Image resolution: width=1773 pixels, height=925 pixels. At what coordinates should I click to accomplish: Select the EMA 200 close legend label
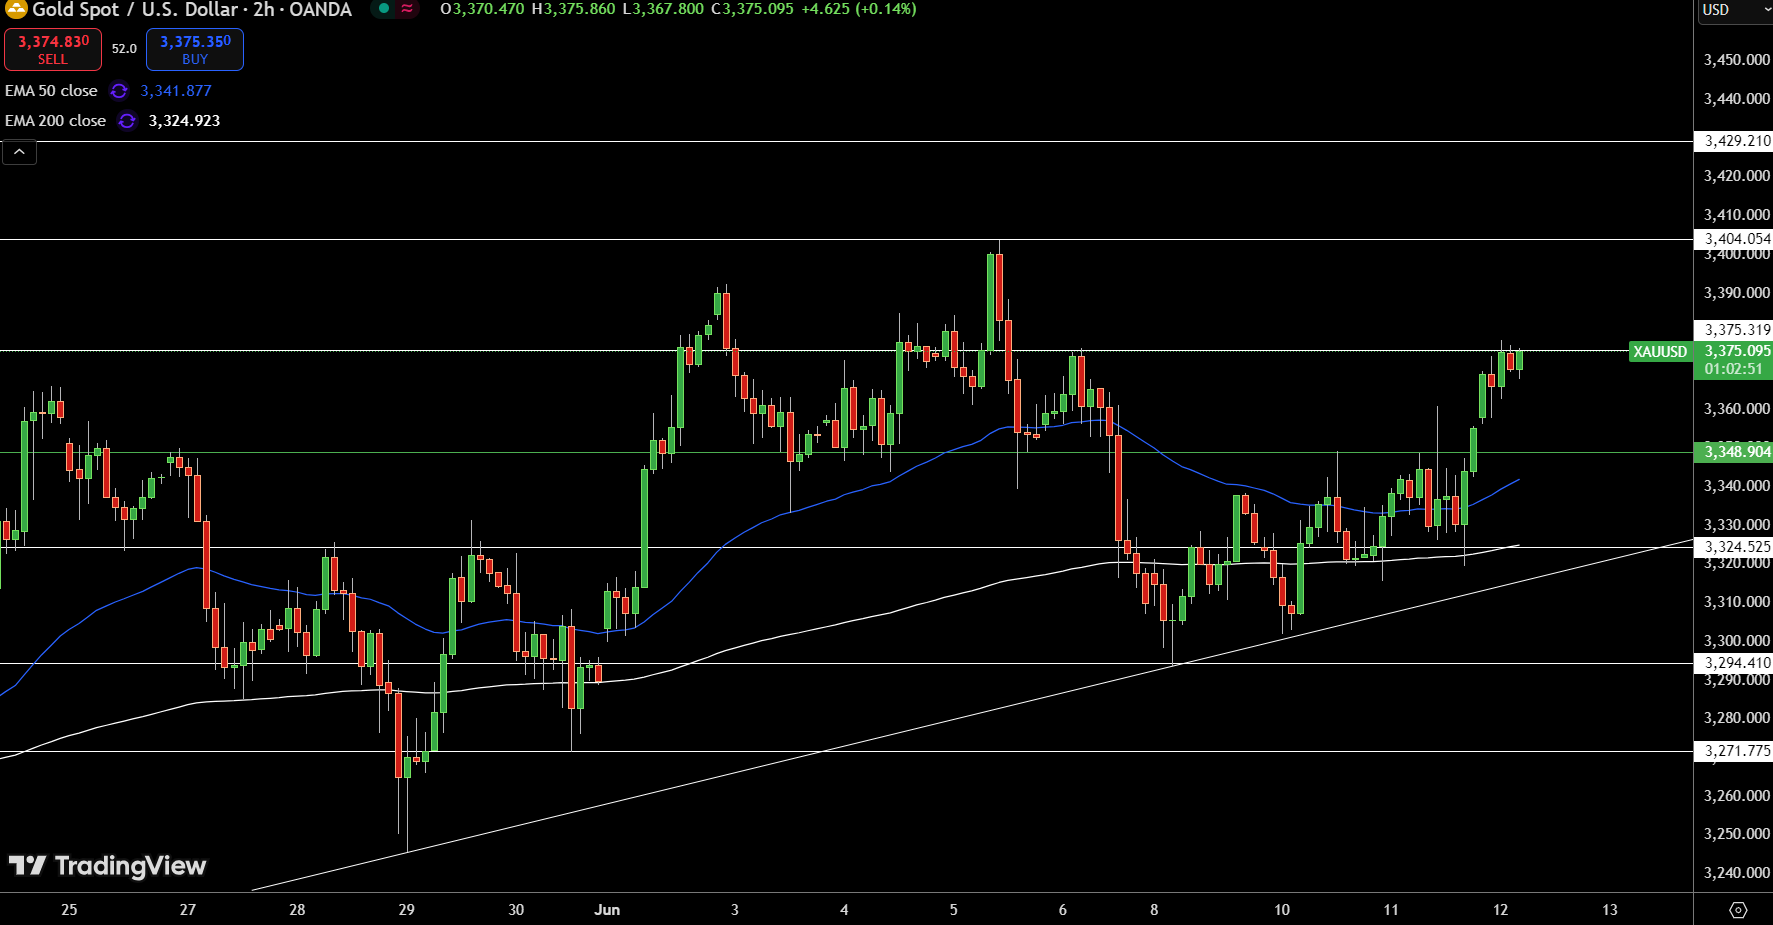coord(55,121)
